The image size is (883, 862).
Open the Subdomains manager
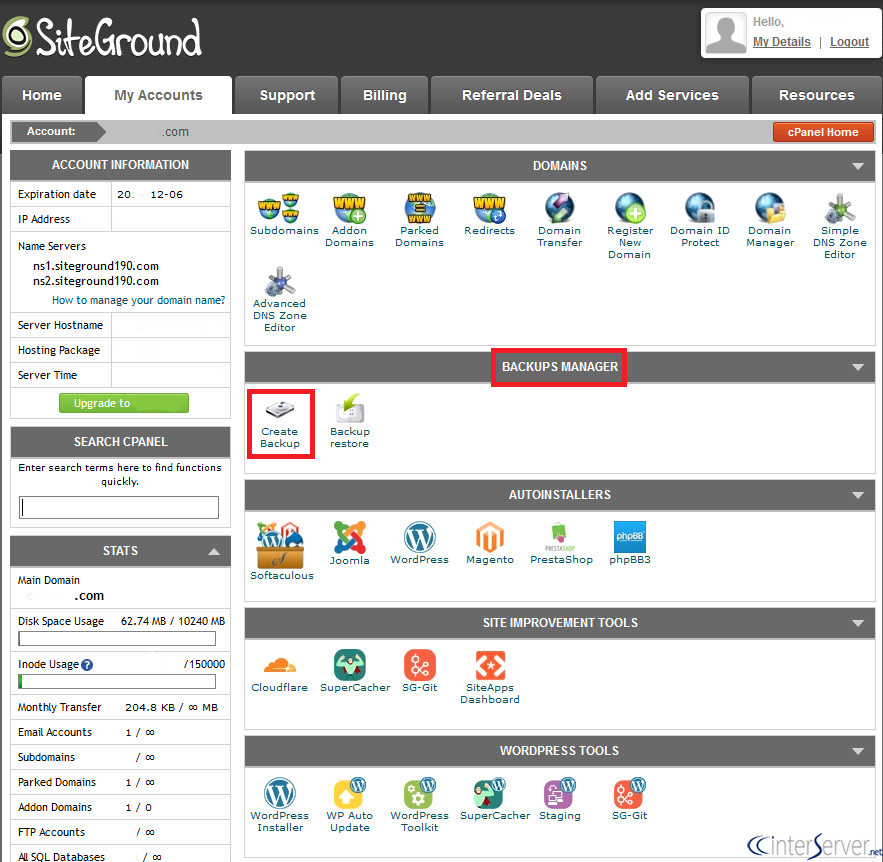point(284,213)
